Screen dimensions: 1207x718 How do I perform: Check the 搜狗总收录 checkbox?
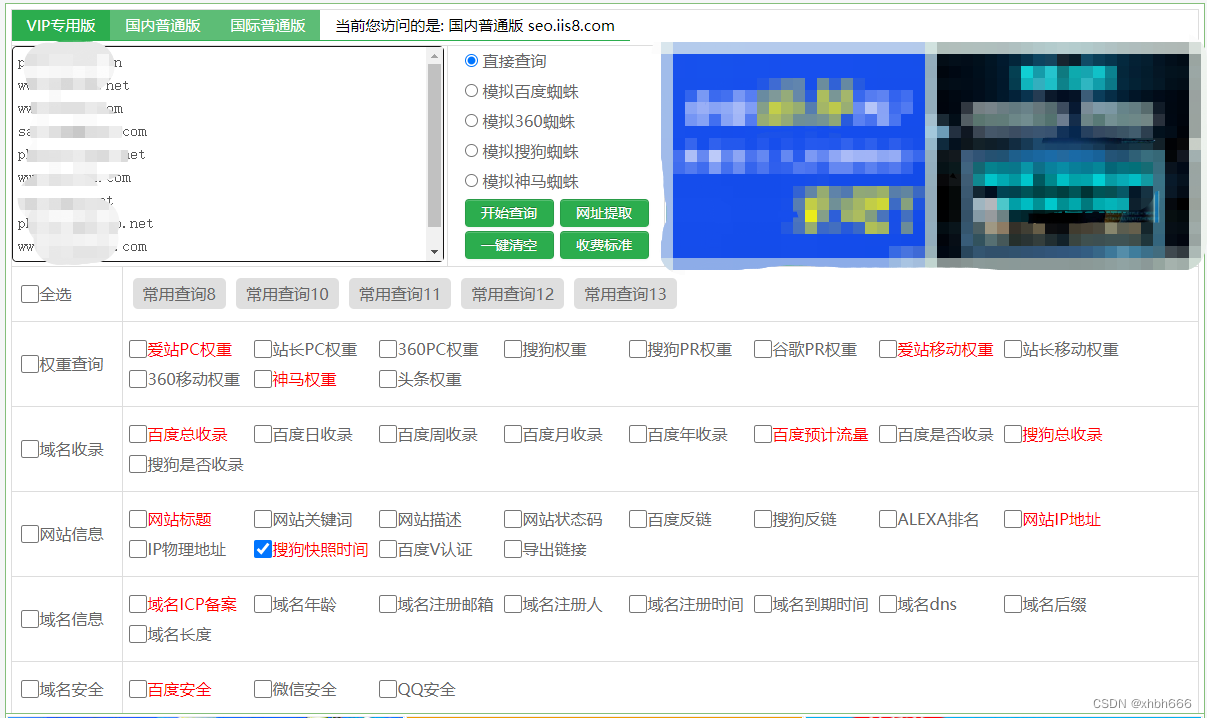(1013, 434)
